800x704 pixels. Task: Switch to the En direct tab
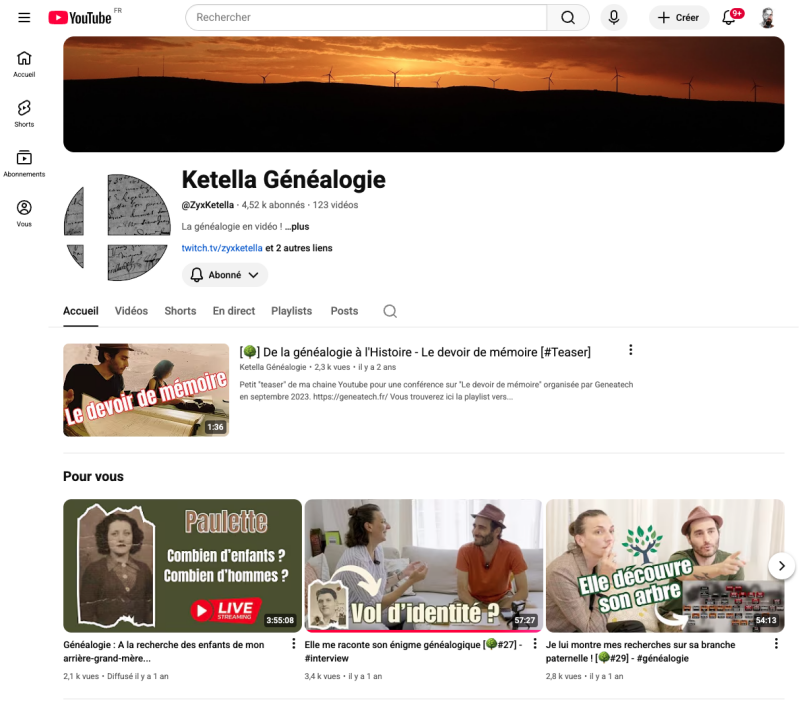tap(234, 311)
